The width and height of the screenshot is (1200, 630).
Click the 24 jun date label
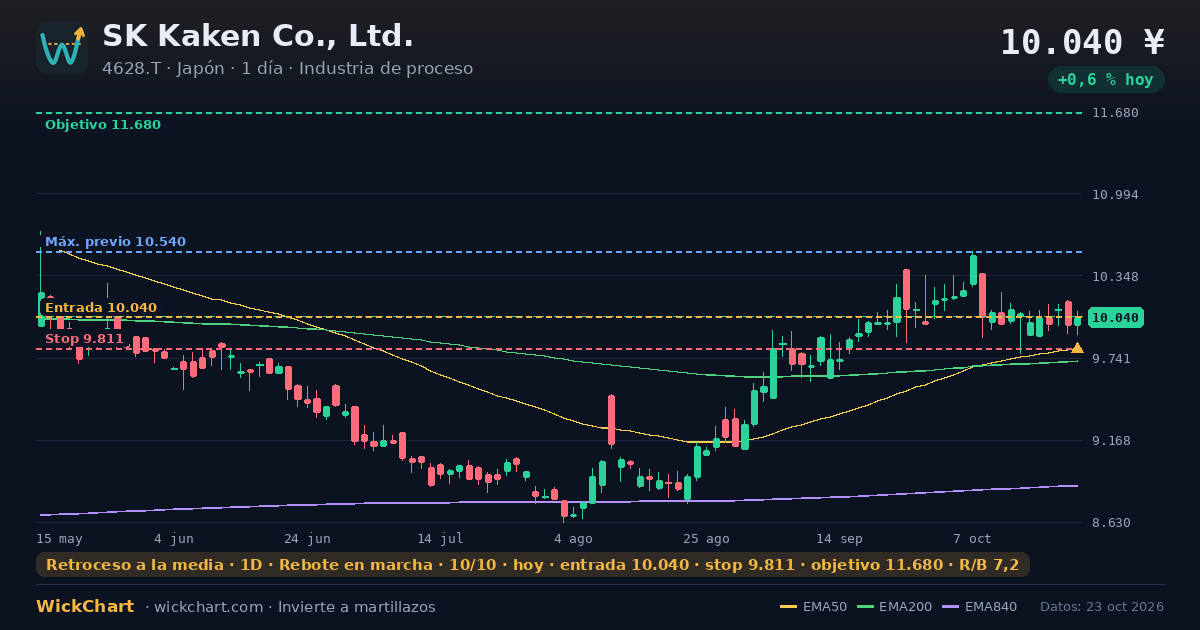coord(307,539)
